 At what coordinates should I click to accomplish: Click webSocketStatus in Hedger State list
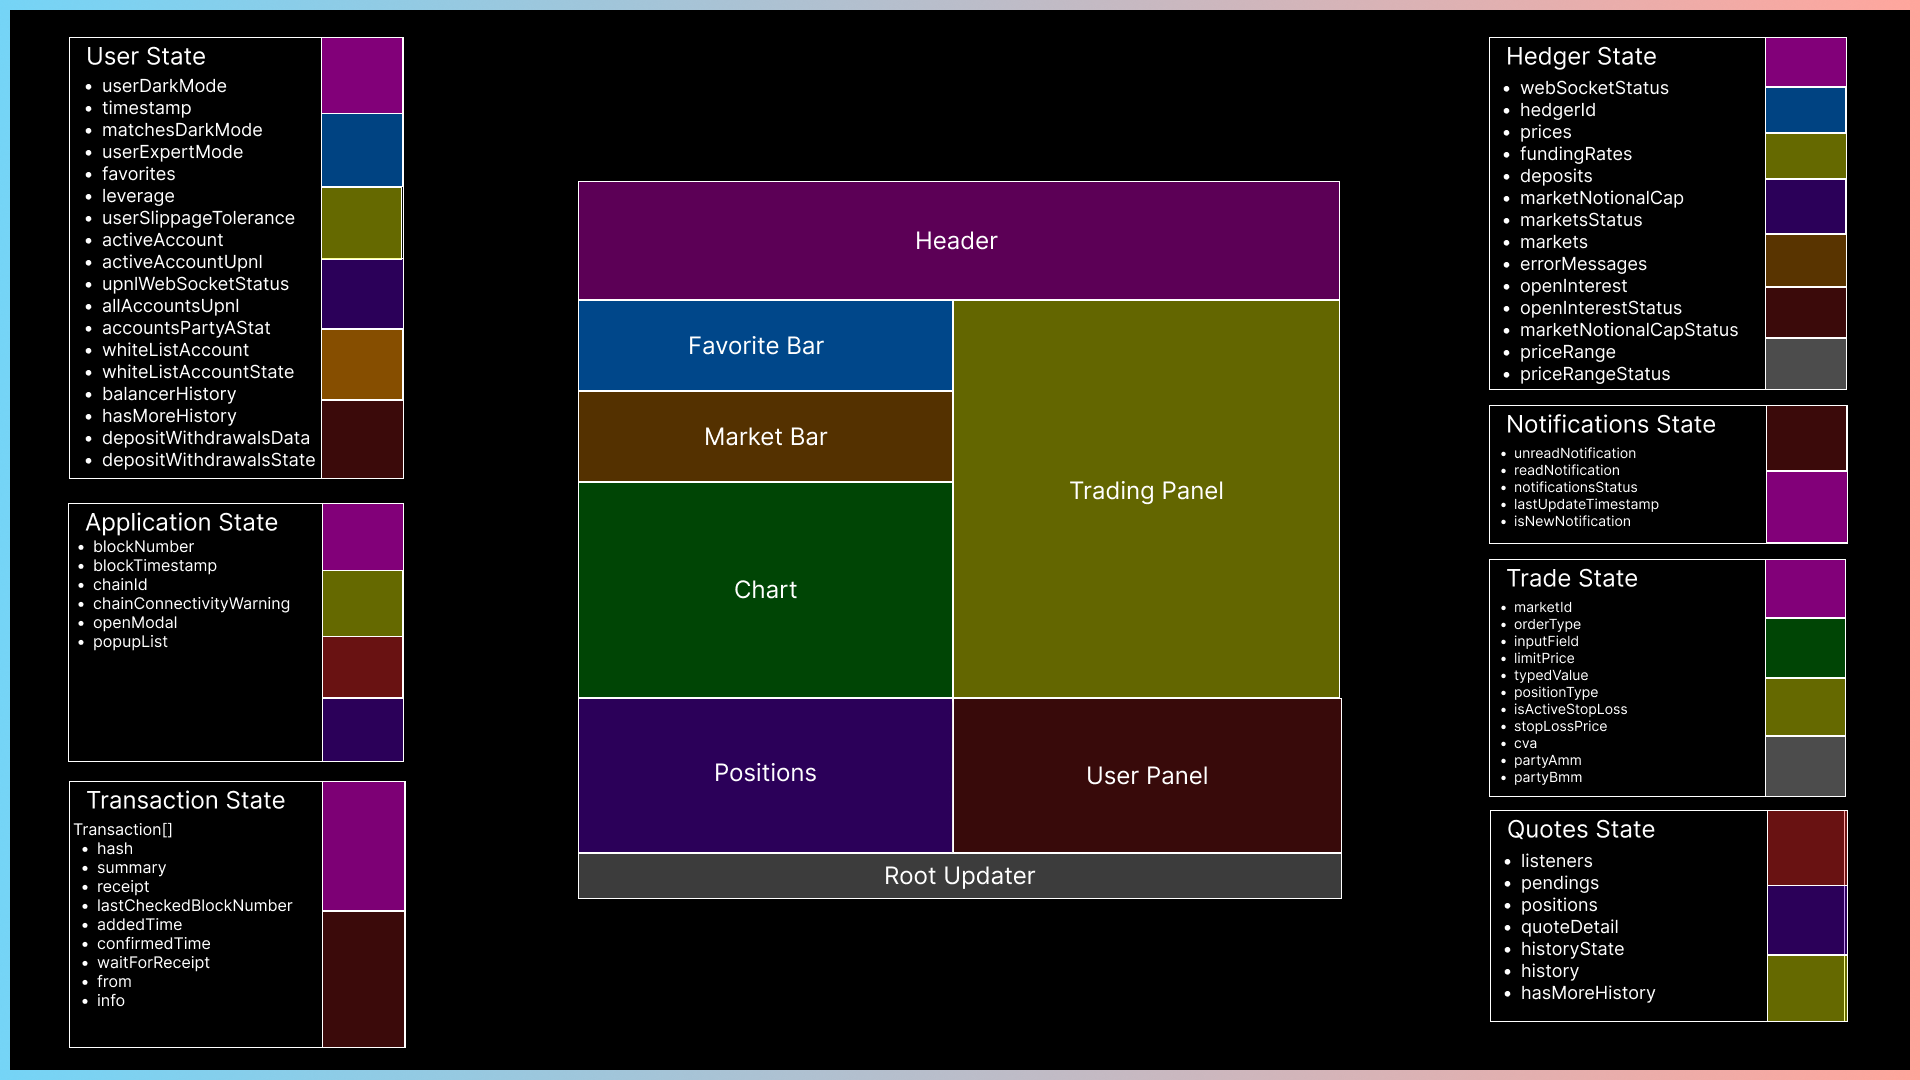click(x=1594, y=88)
